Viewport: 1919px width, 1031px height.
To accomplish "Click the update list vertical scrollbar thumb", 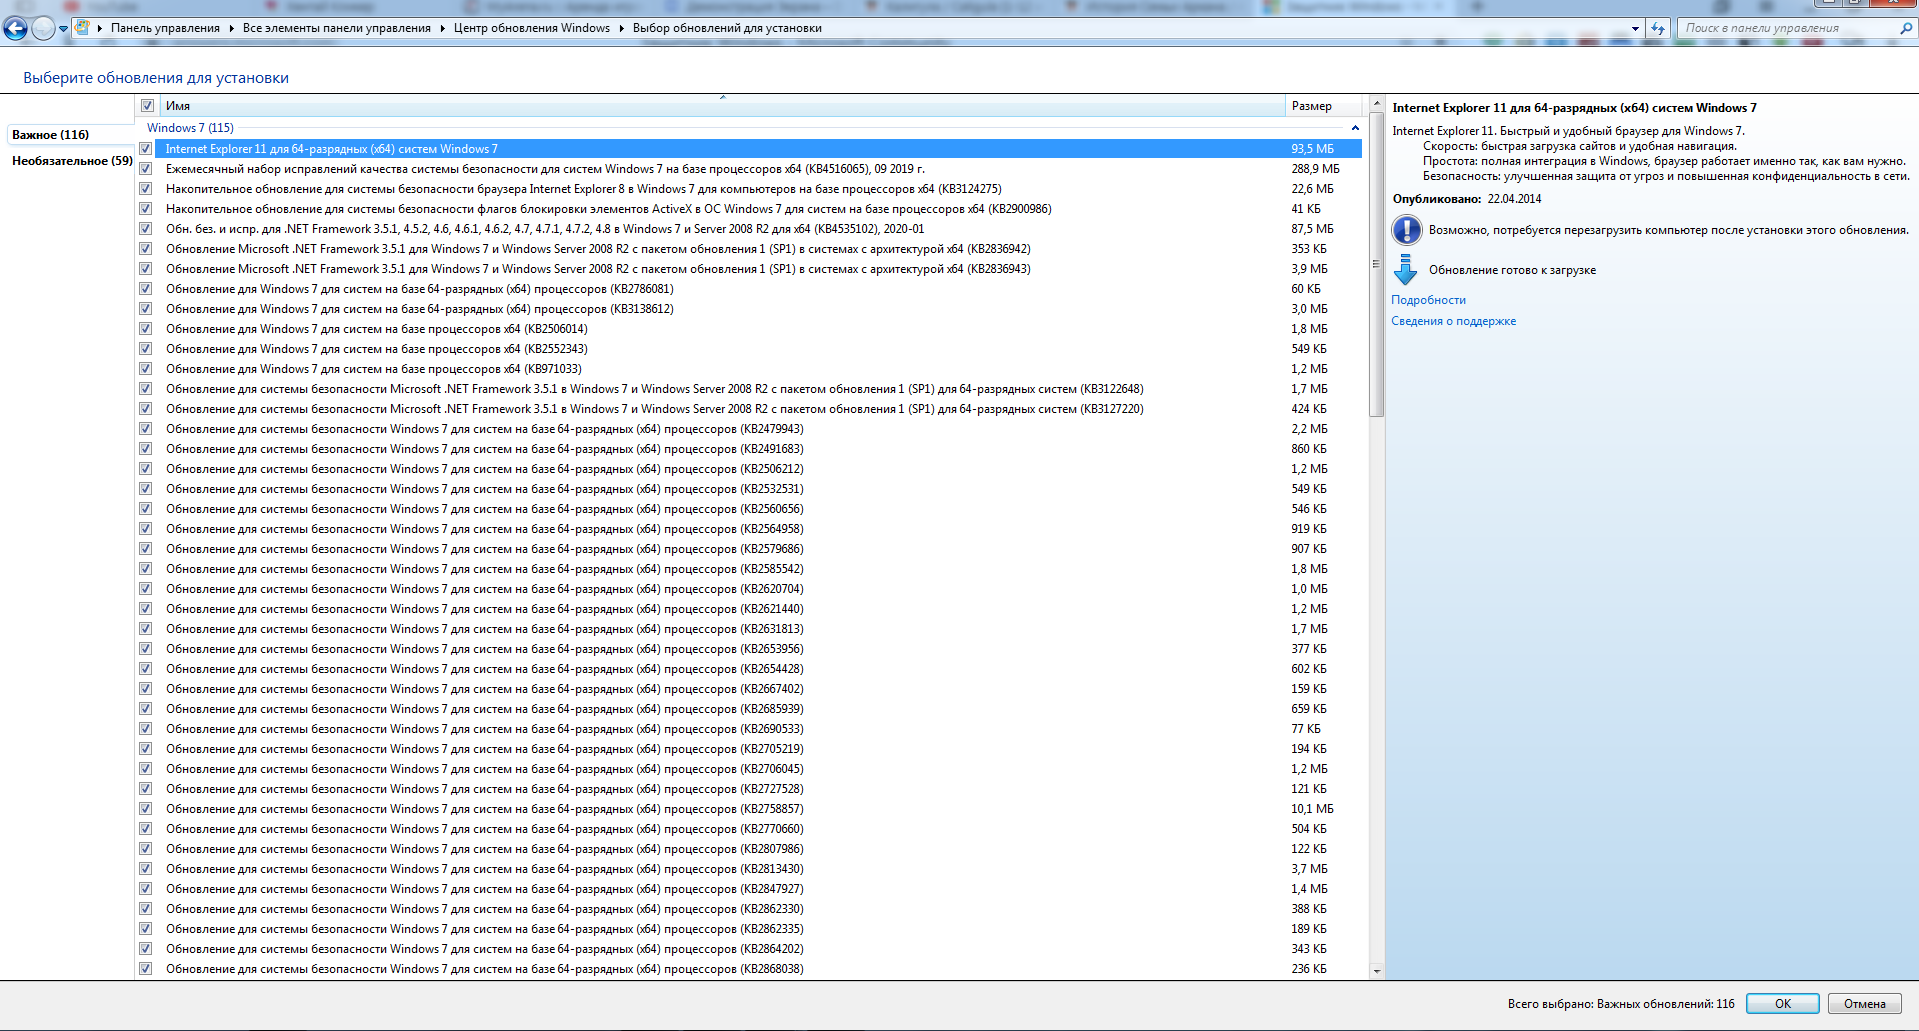I will [1376, 265].
